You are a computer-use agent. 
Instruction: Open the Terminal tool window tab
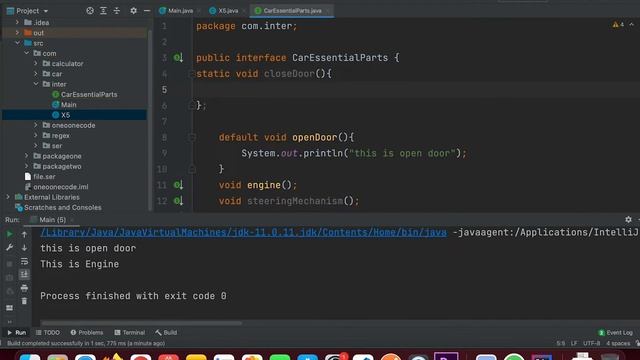click(130, 333)
